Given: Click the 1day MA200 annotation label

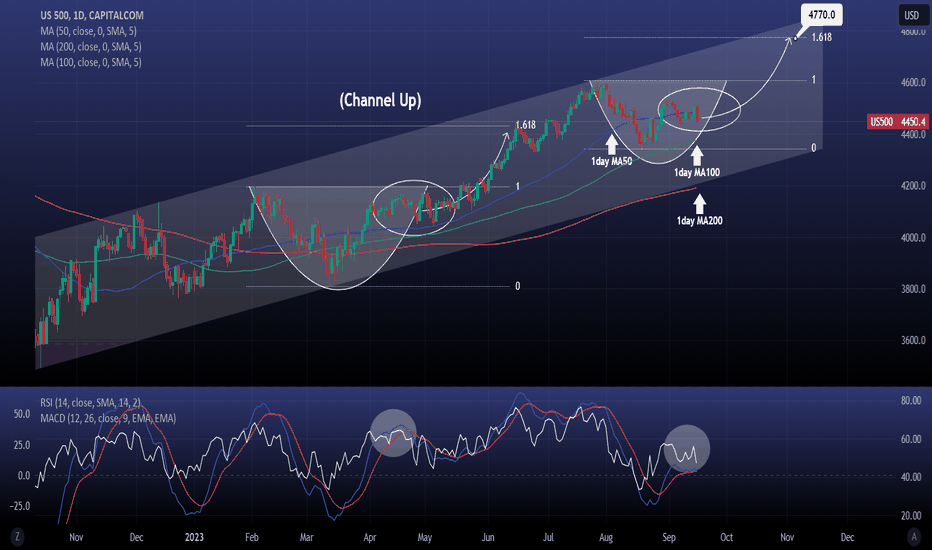Looking at the screenshot, I should pyautogui.click(x=700, y=221).
